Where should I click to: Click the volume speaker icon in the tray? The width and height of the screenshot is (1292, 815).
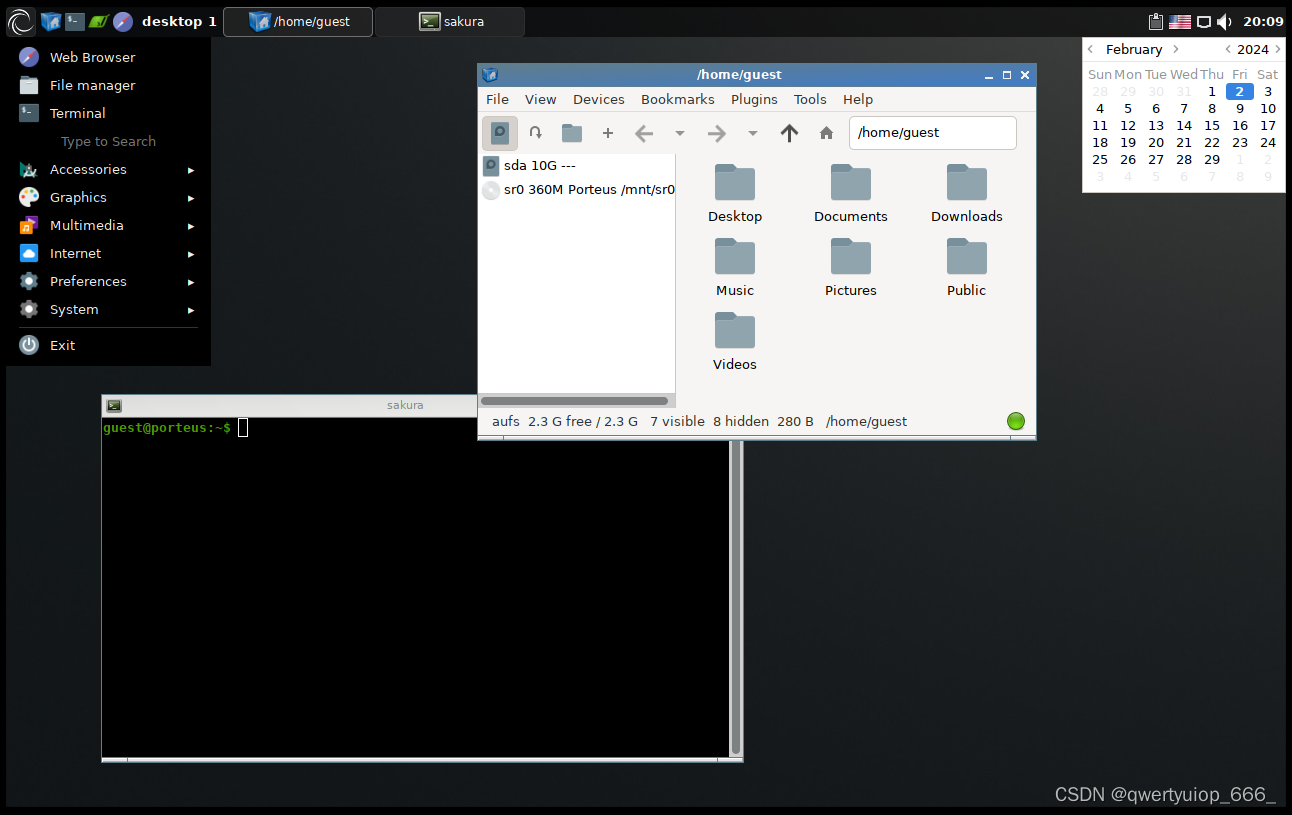[x=1224, y=20]
